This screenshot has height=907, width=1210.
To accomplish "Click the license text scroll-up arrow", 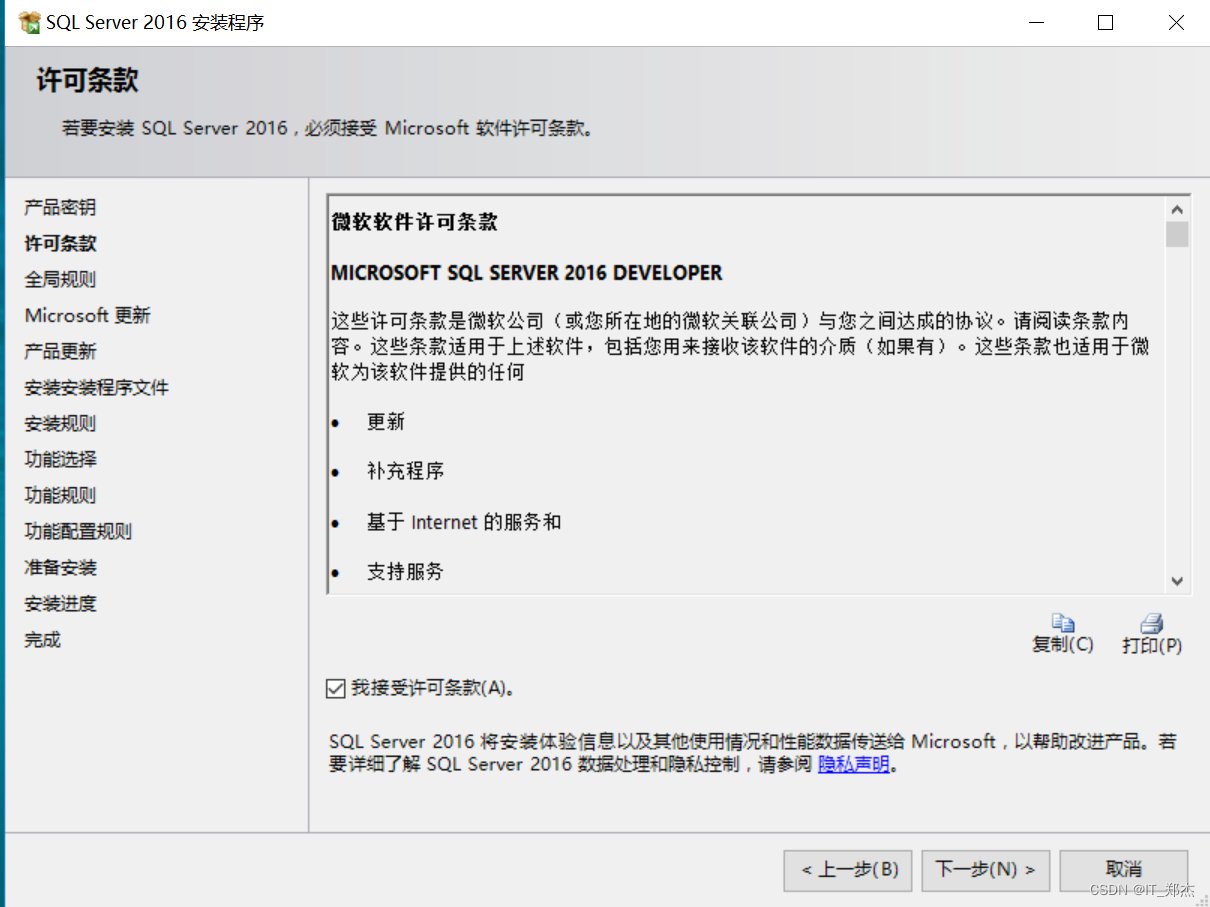I will tap(1177, 210).
